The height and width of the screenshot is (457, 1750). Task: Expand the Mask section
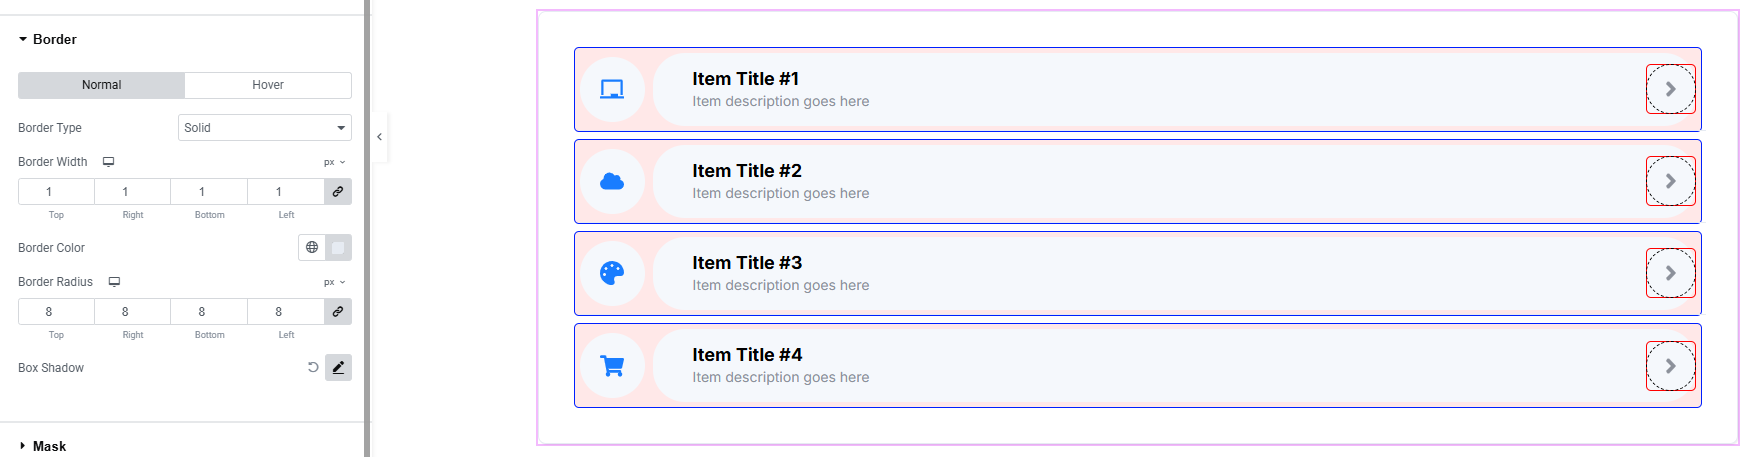[x=49, y=446]
